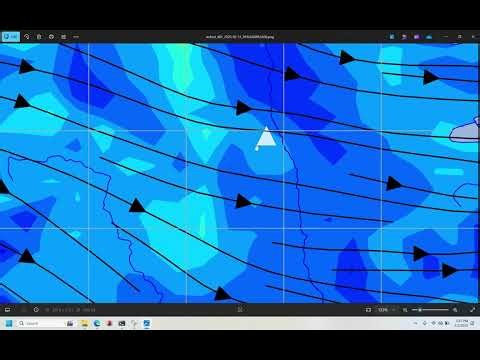
Task: Click the center icon in bottom bar
Action: [240, 310]
